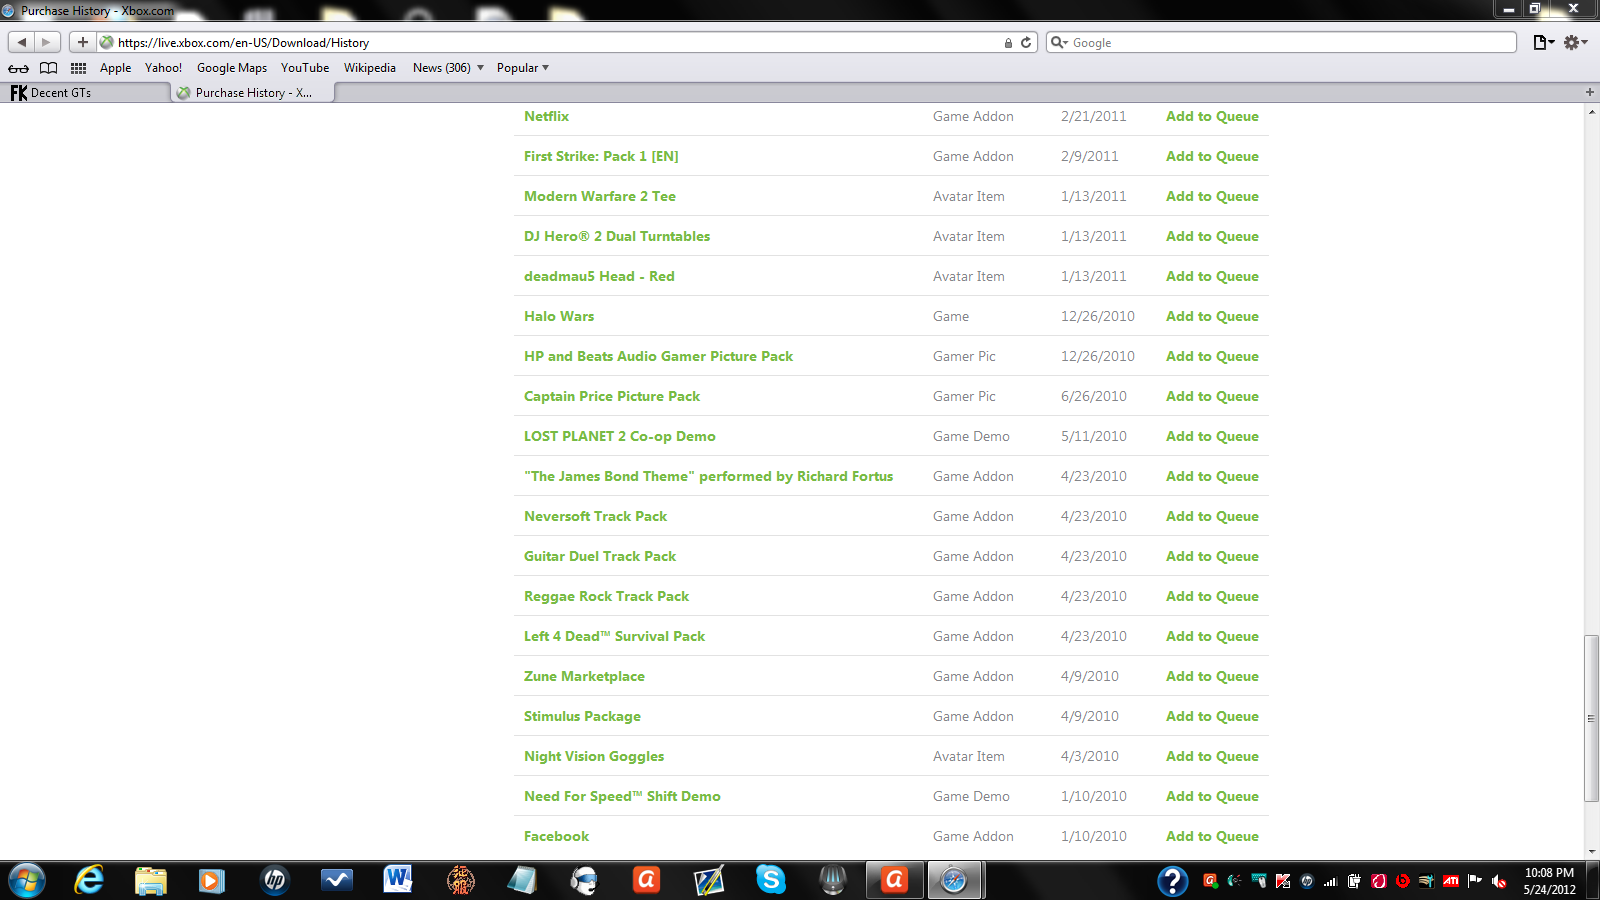The width and height of the screenshot is (1600, 900).
Task: Open the Safari settings gear menu
Action: pyautogui.click(x=1575, y=42)
